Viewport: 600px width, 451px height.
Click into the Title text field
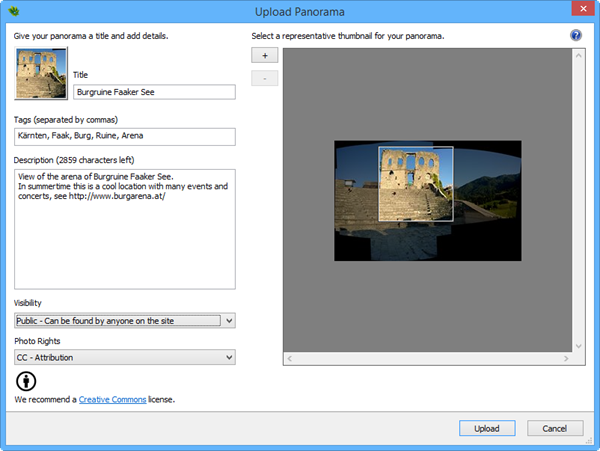[154, 92]
